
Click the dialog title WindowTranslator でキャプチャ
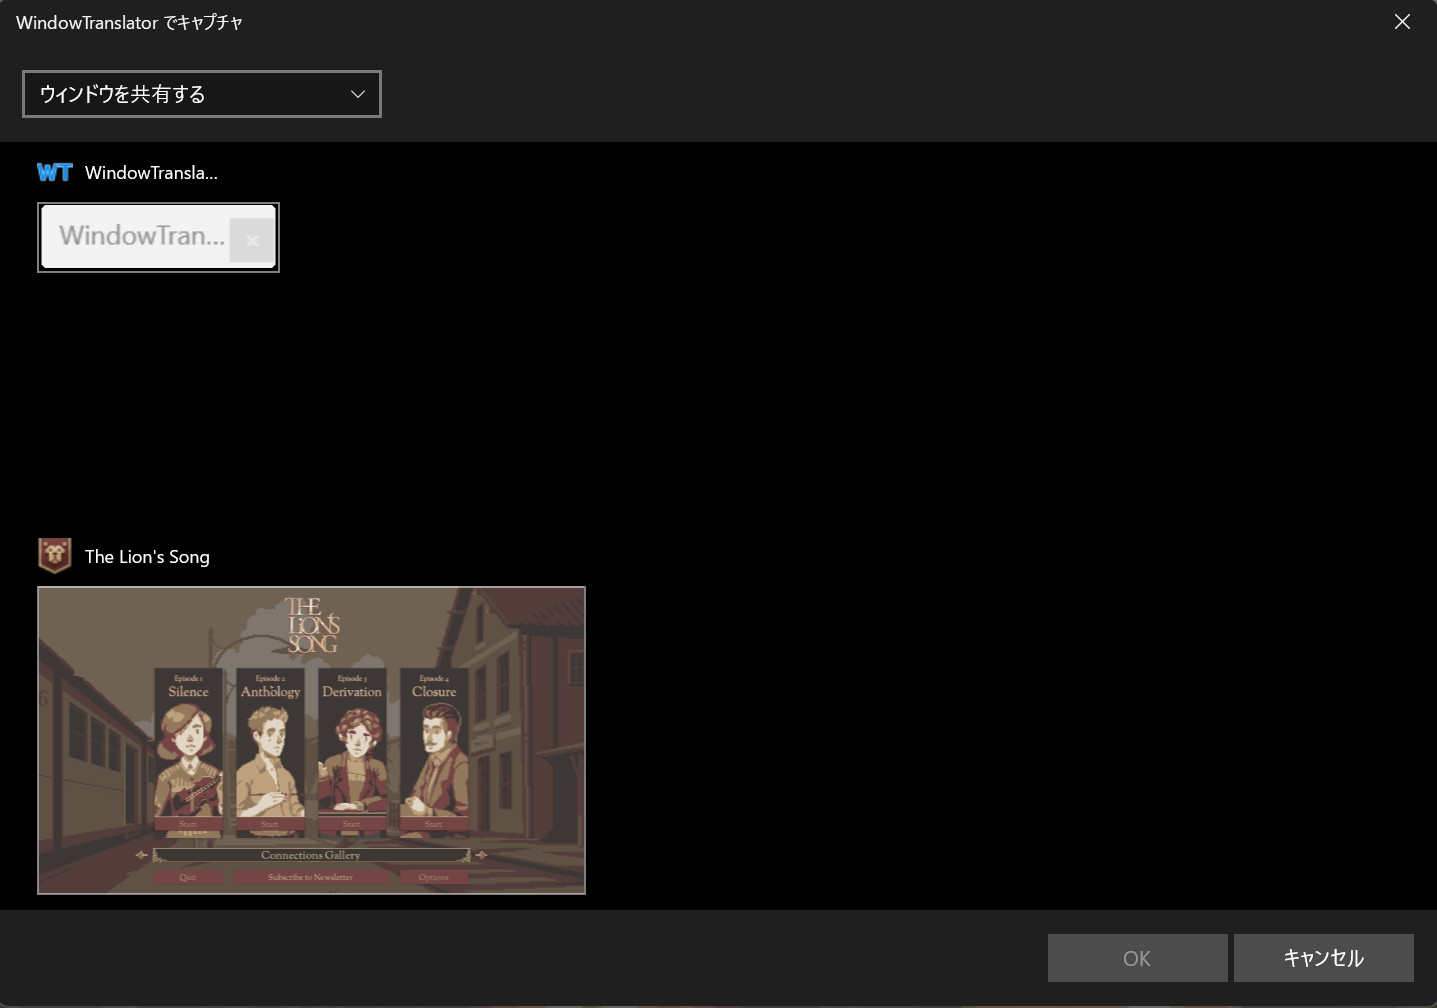tap(129, 23)
